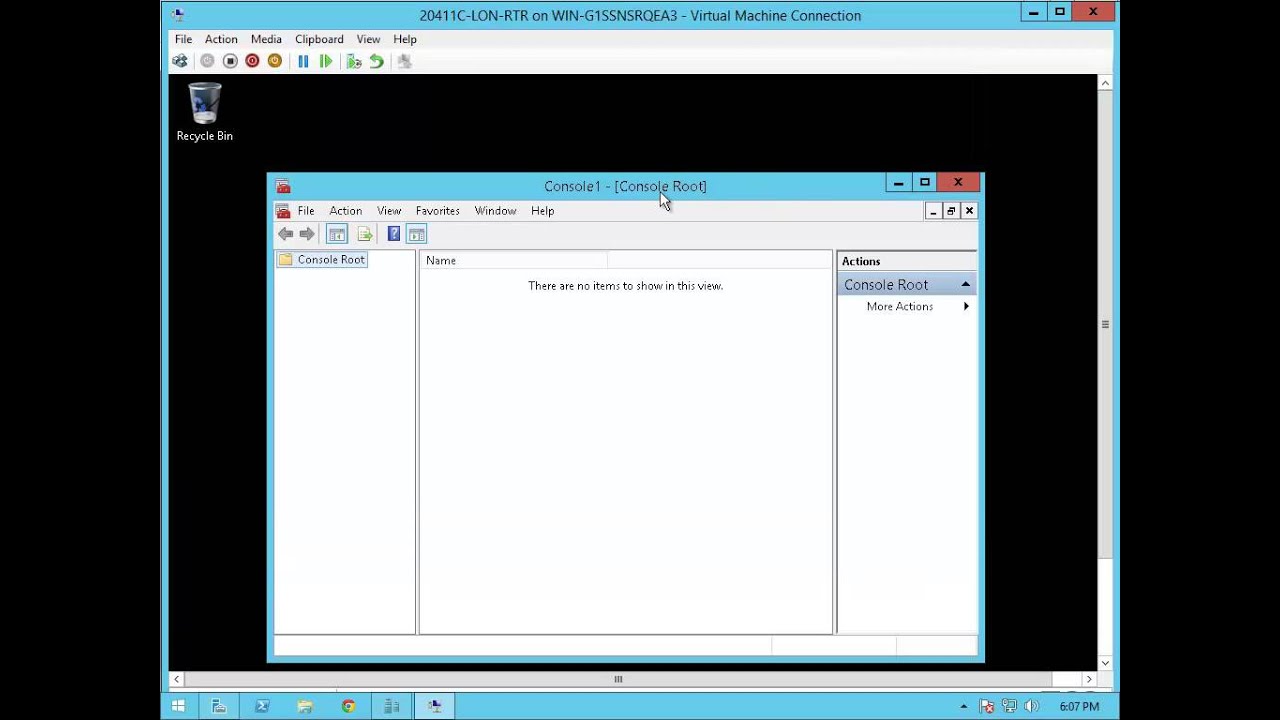Open the VM connection File menu
Viewport: 1280px width, 720px height.
184,39
